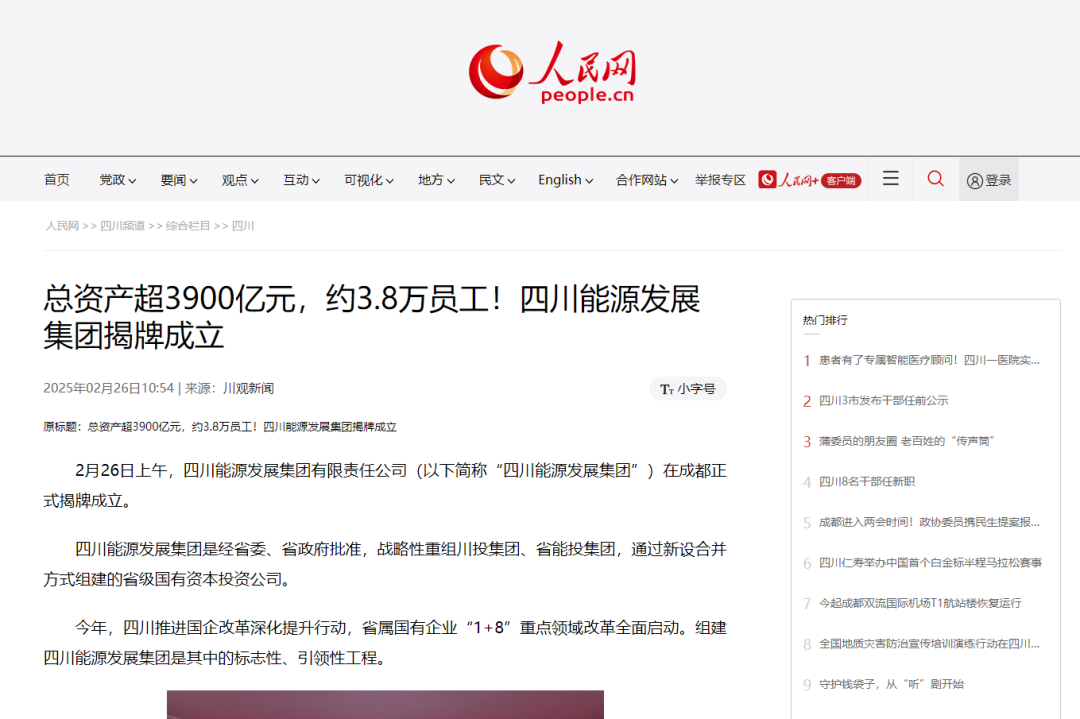
Task: Toggle the 小字号 font size button
Action: click(x=688, y=389)
